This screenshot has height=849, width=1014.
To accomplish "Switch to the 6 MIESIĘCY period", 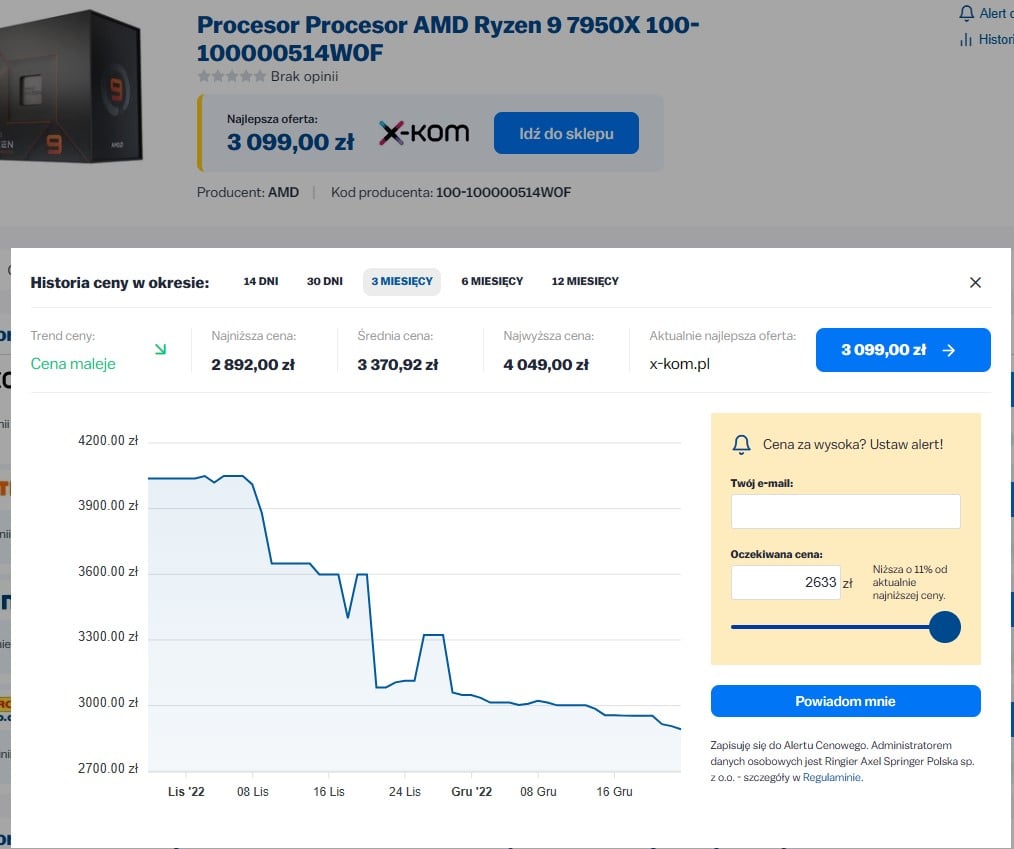I will [x=492, y=281].
